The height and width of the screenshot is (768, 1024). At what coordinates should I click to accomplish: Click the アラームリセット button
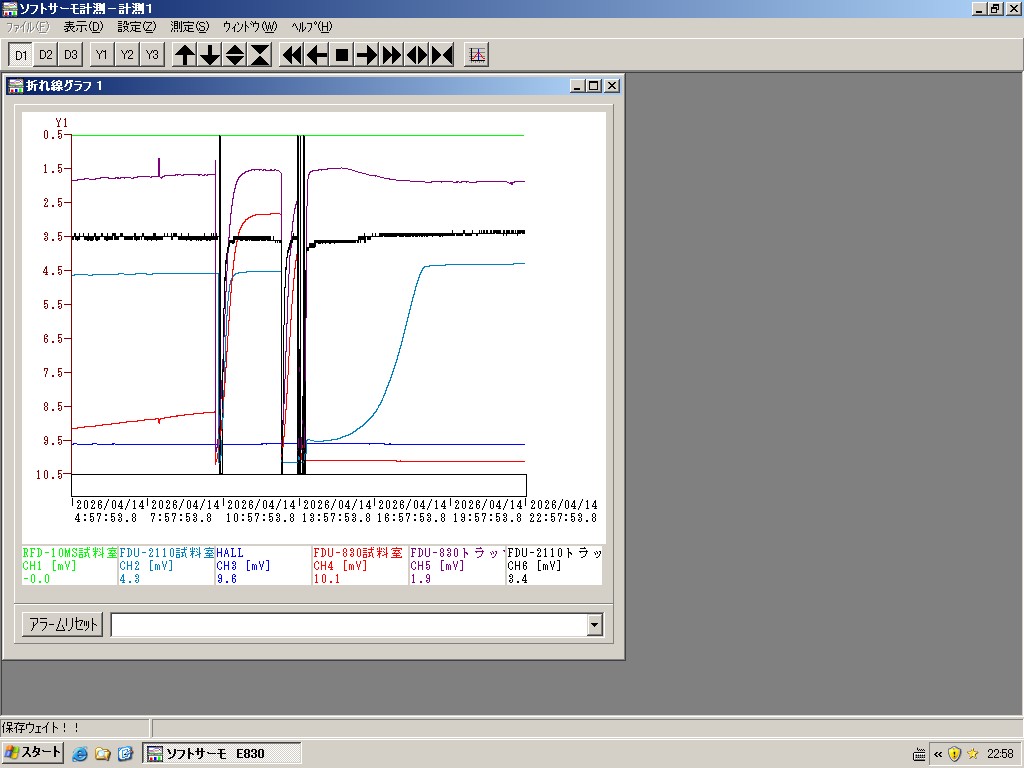click(x=62, y=625)
